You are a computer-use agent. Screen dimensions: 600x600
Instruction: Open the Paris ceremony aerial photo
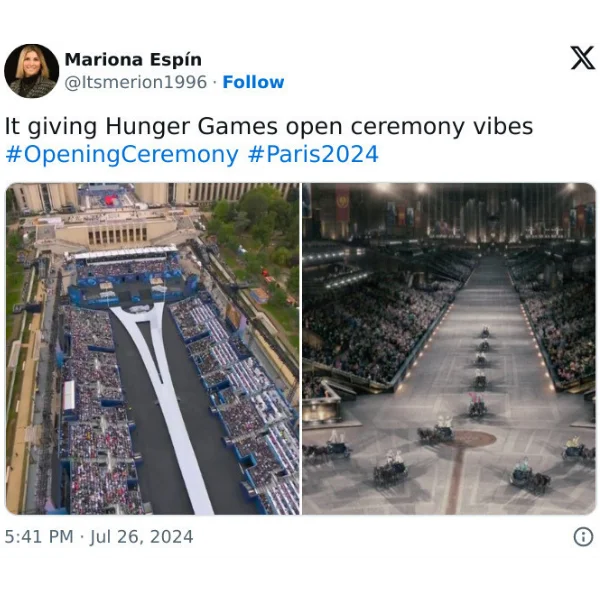click(x=153, y=349)
